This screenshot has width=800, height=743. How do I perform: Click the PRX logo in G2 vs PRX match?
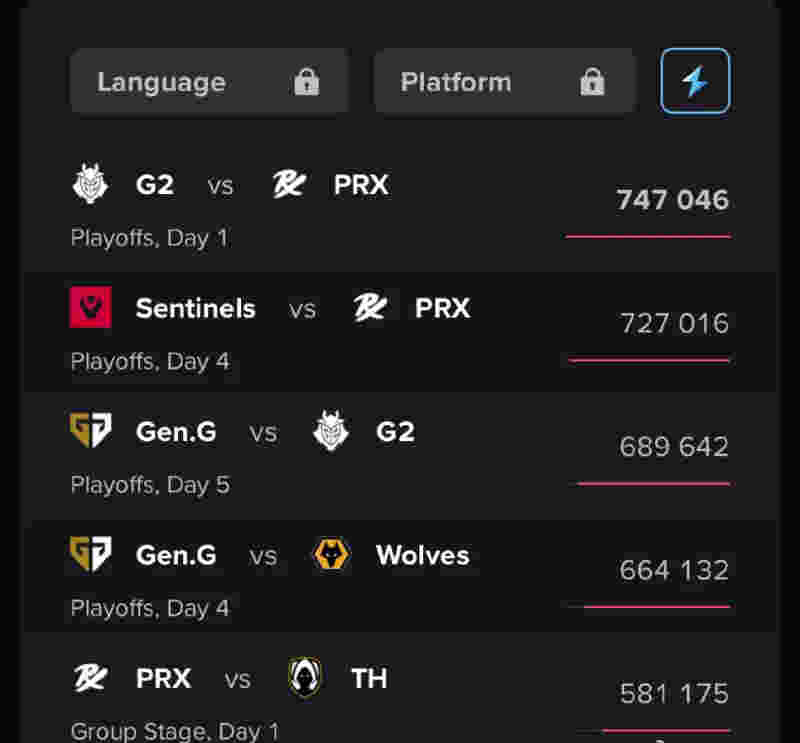coord(289,184)
